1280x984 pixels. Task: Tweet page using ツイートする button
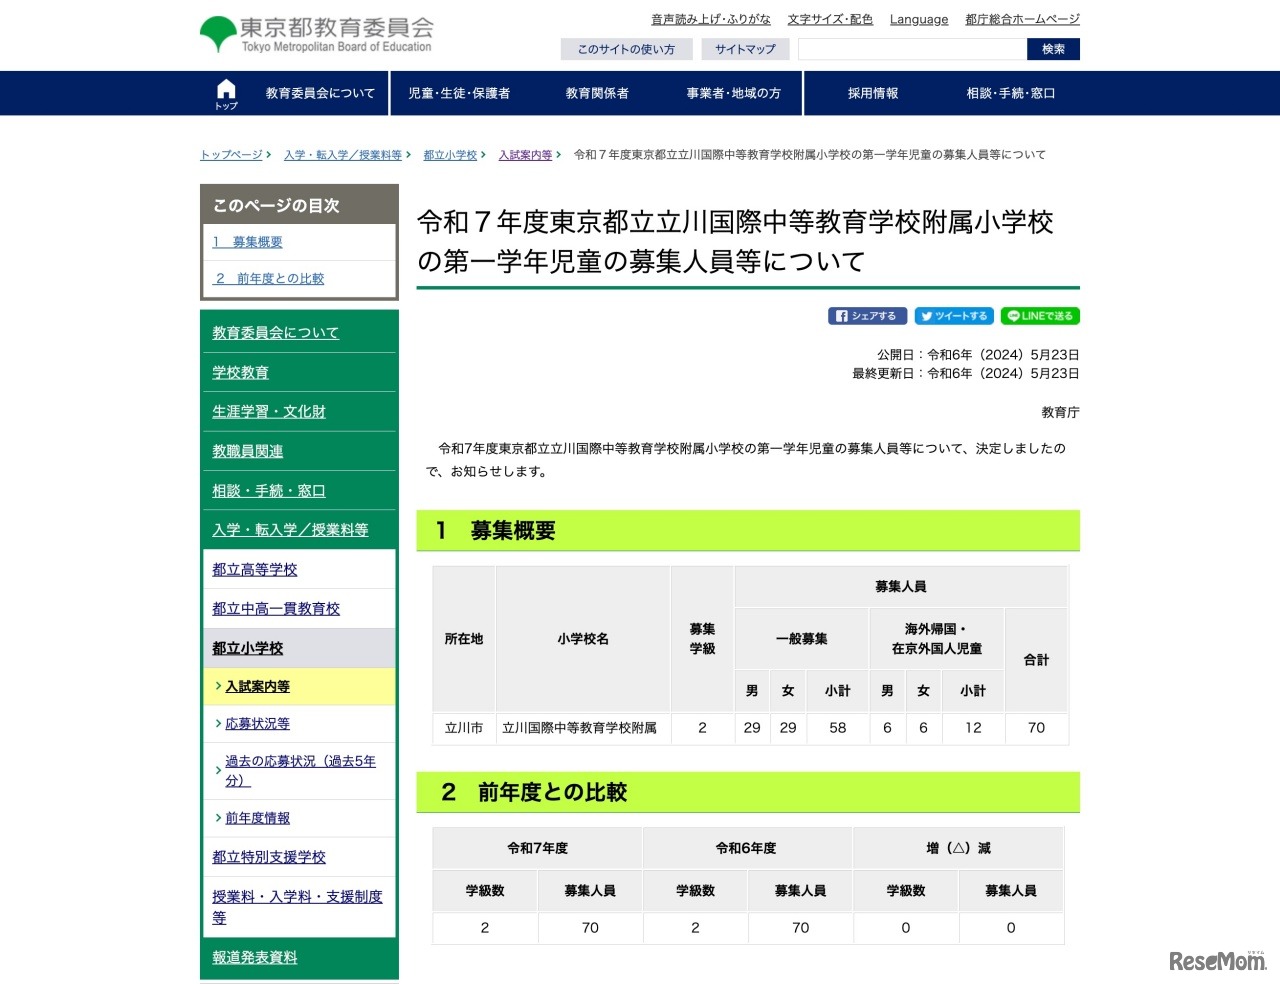click(x=954, y=316)
